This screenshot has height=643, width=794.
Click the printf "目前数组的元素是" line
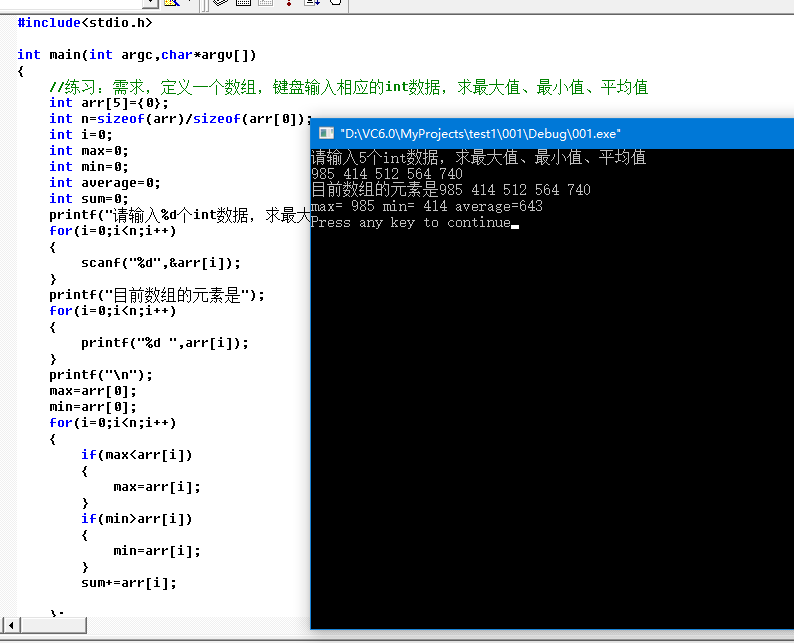click(x=157, y=295)
